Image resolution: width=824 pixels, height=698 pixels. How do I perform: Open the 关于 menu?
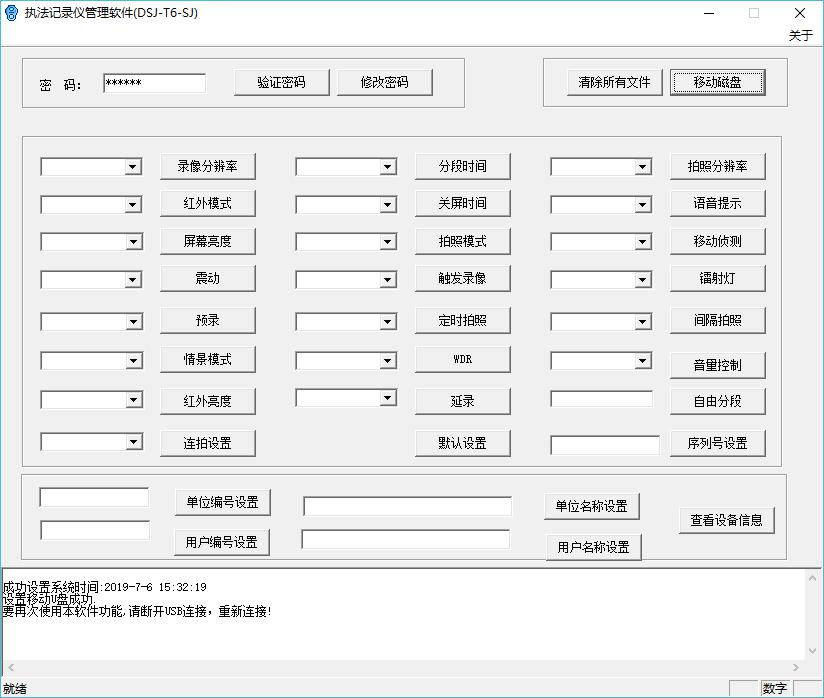pyautogui.click(x=800, y=35)
